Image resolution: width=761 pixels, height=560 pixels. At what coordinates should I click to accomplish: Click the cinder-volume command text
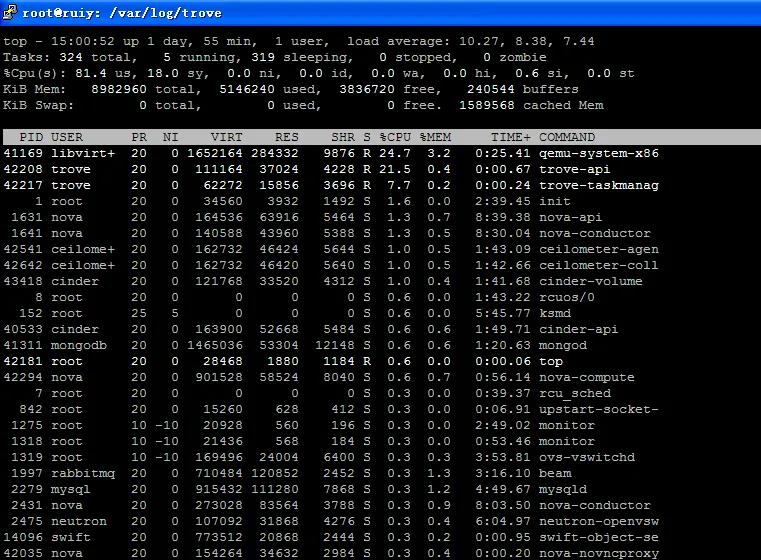591,281
